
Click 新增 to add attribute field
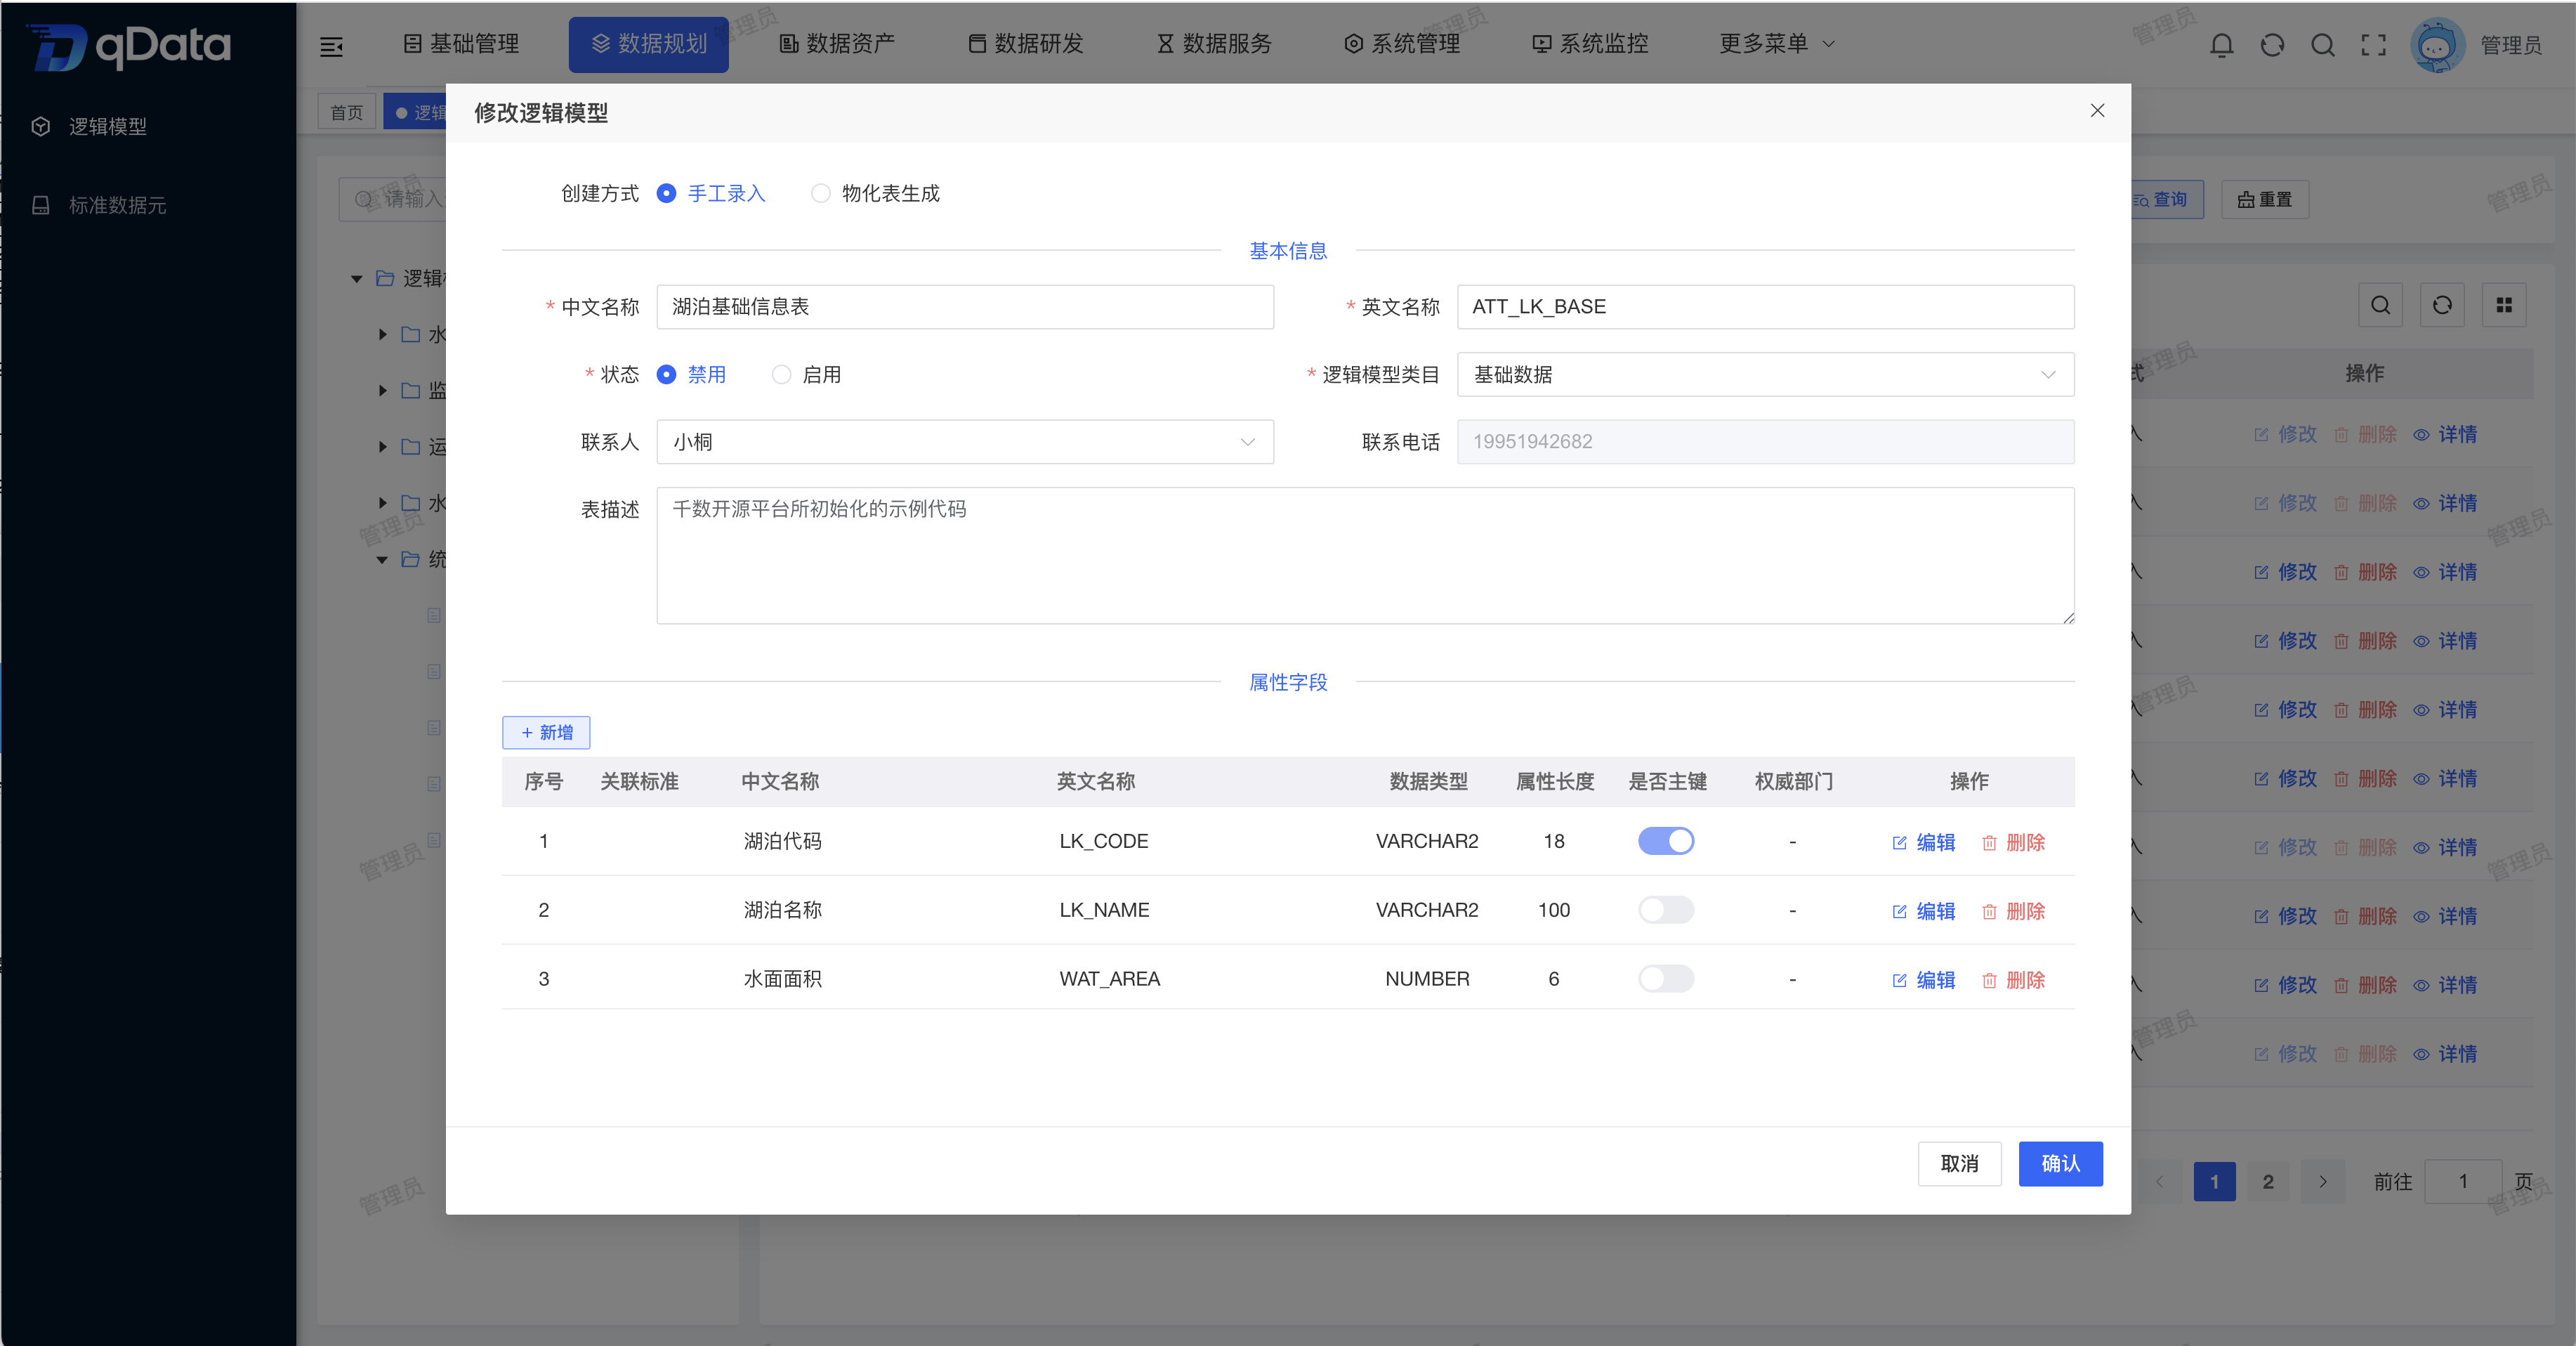[x=546, y=733]
